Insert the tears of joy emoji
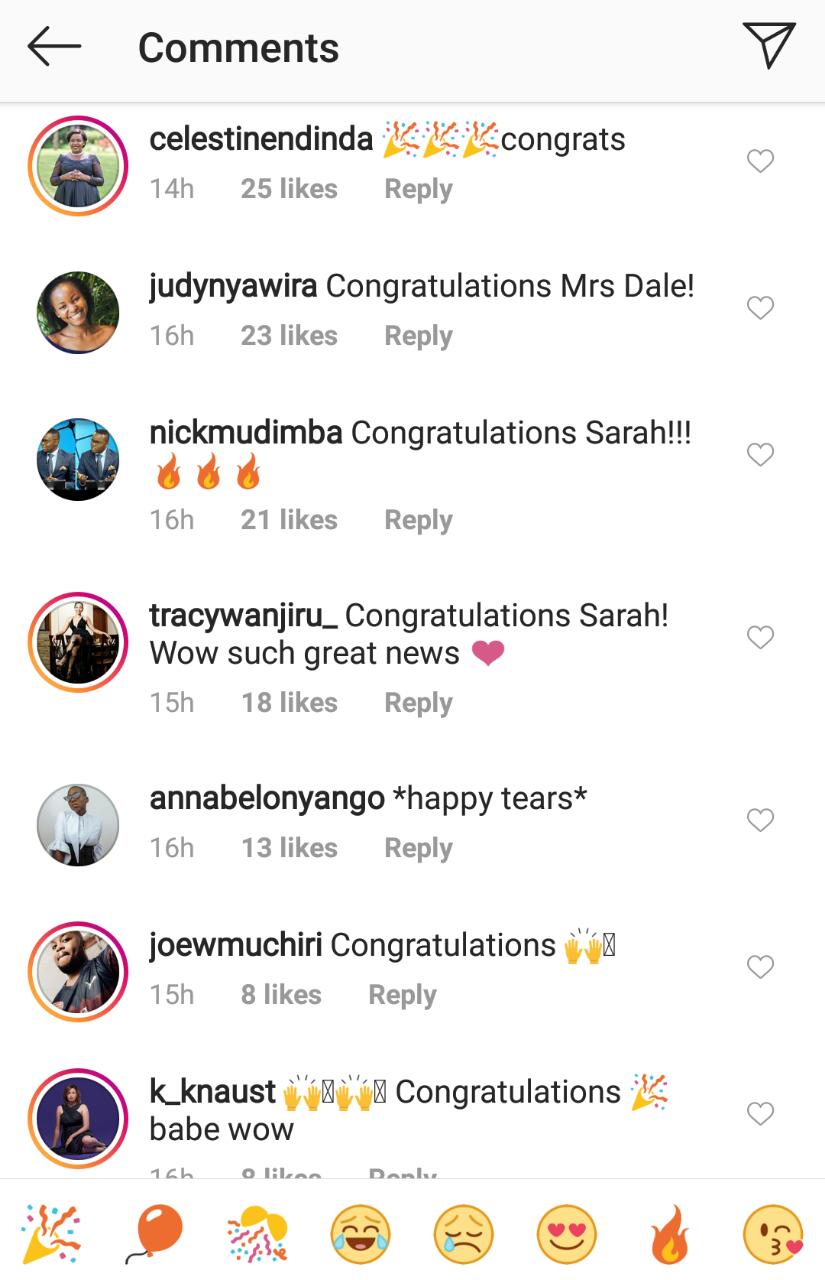 coord(360,1233)
